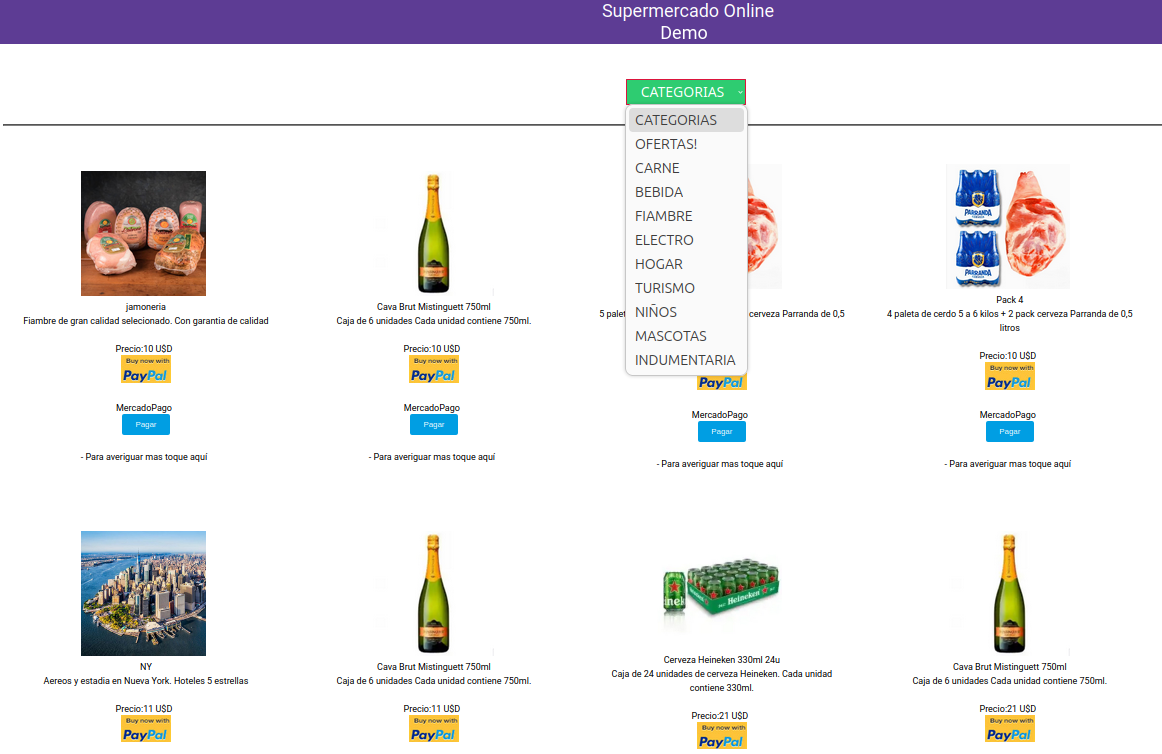
Task: Open the CATEGORIAS dropdown button
Action: [x=685, y=92]
